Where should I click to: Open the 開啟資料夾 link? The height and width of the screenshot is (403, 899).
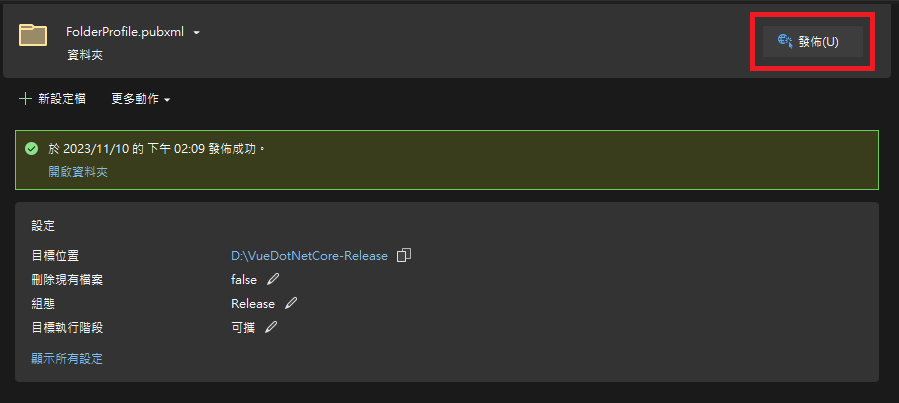coord(78,172)
